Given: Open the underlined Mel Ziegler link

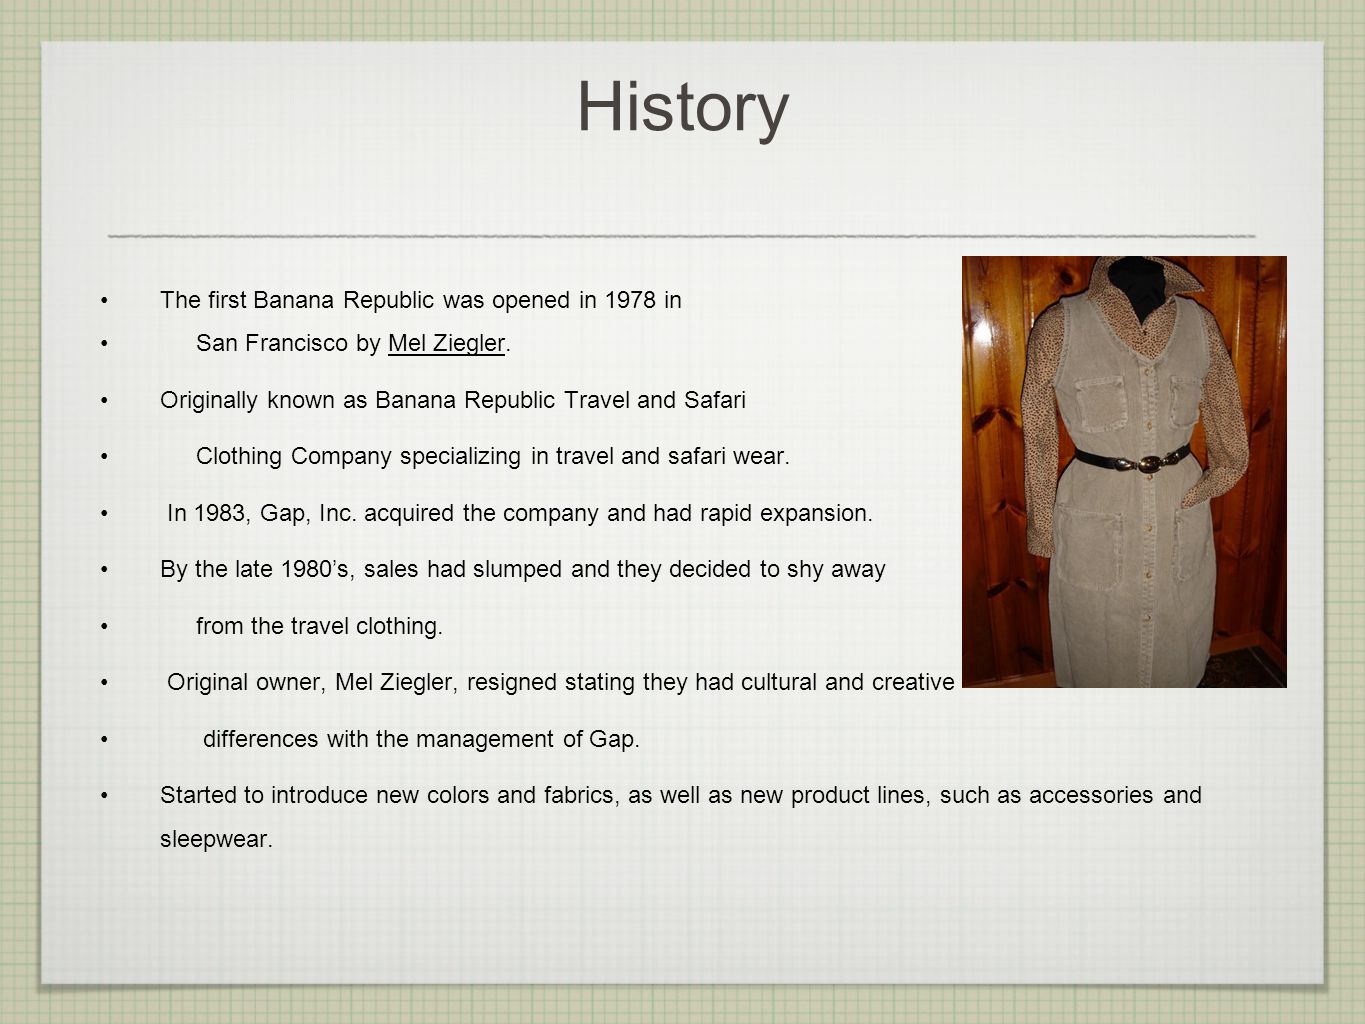Looking at the screenshot, I should [446, 343].
